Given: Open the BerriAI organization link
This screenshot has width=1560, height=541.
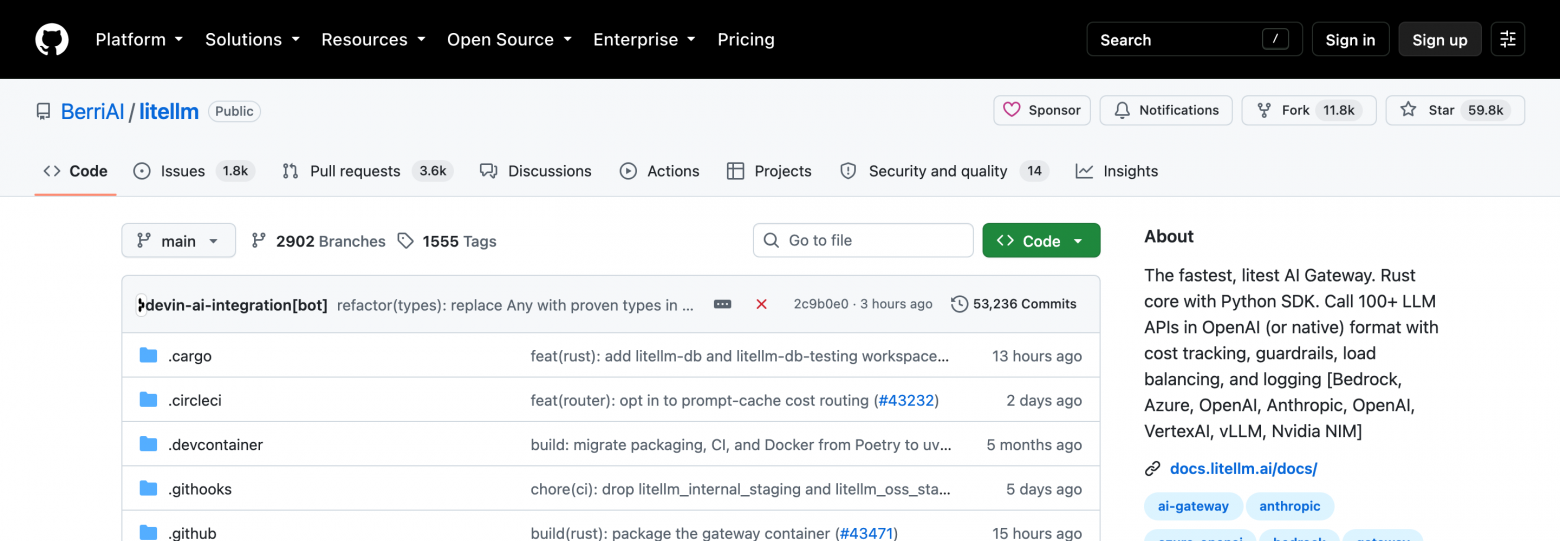Looking at the screenshot, I should click(92, 111).
